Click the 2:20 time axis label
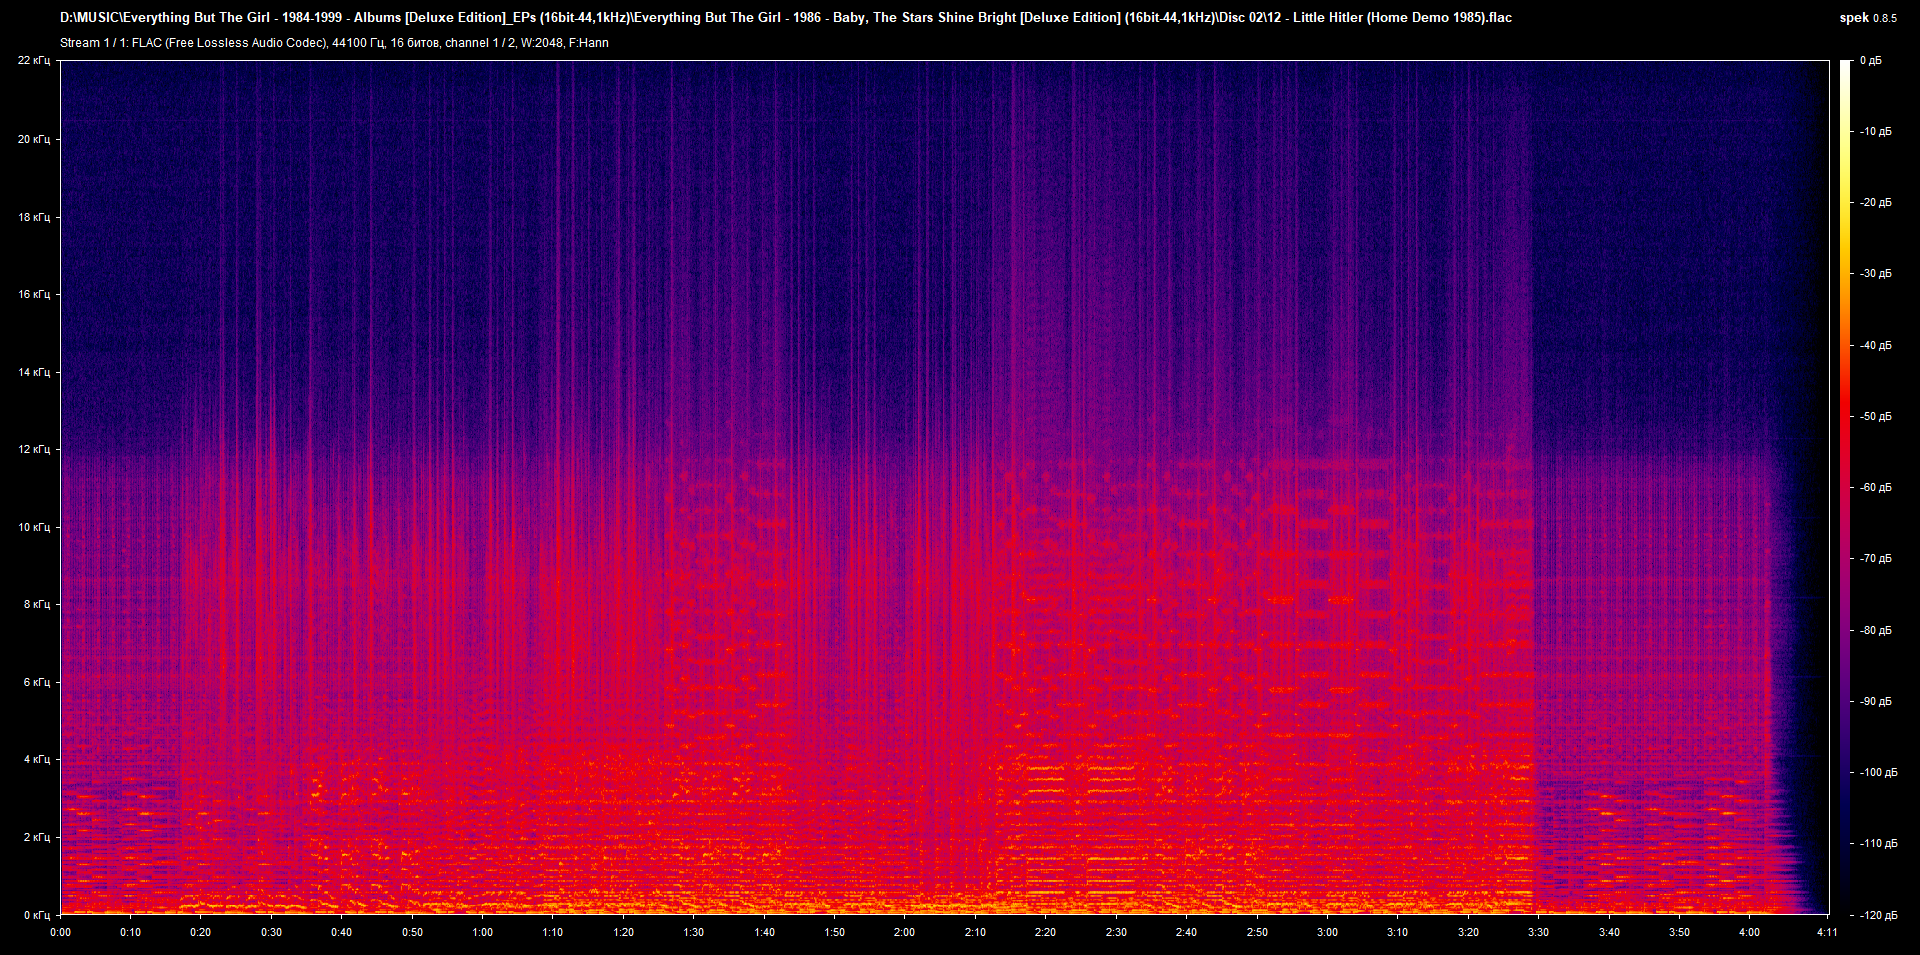The height and width of the screenshot is (955, 1920). (1045, 932)
